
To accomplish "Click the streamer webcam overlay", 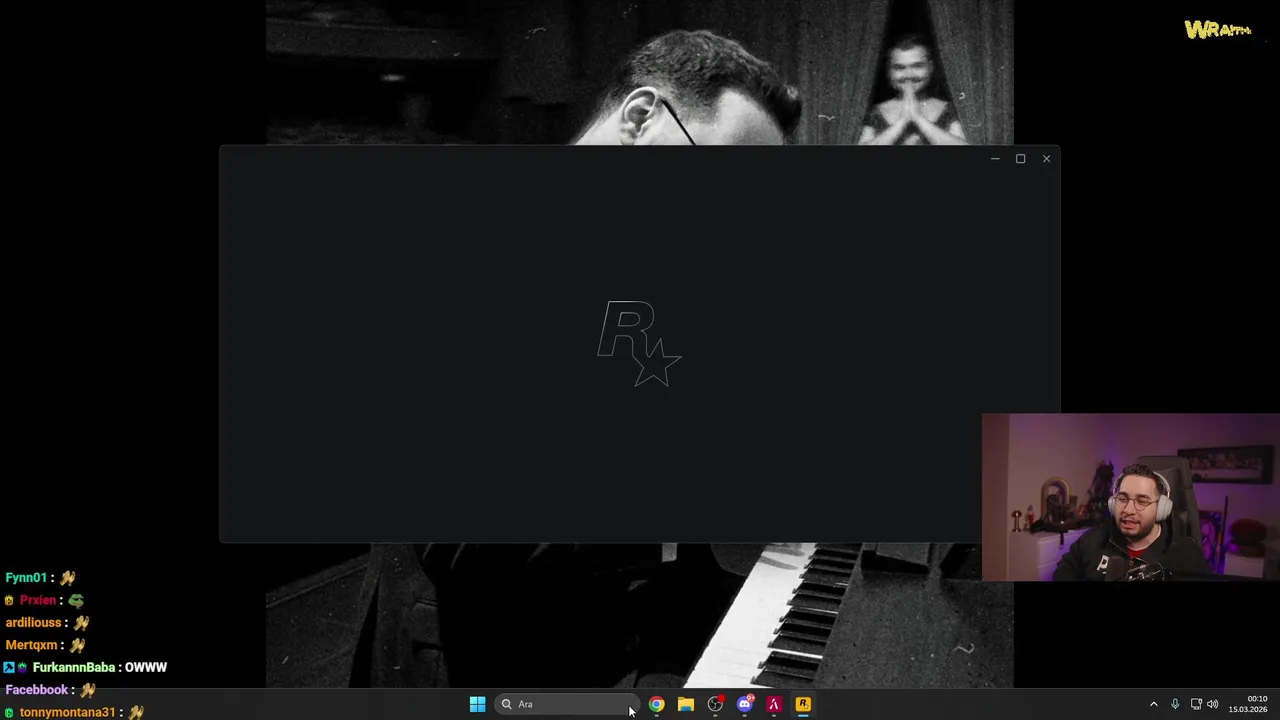I will pyautogui.click(x=1130, y=497).
